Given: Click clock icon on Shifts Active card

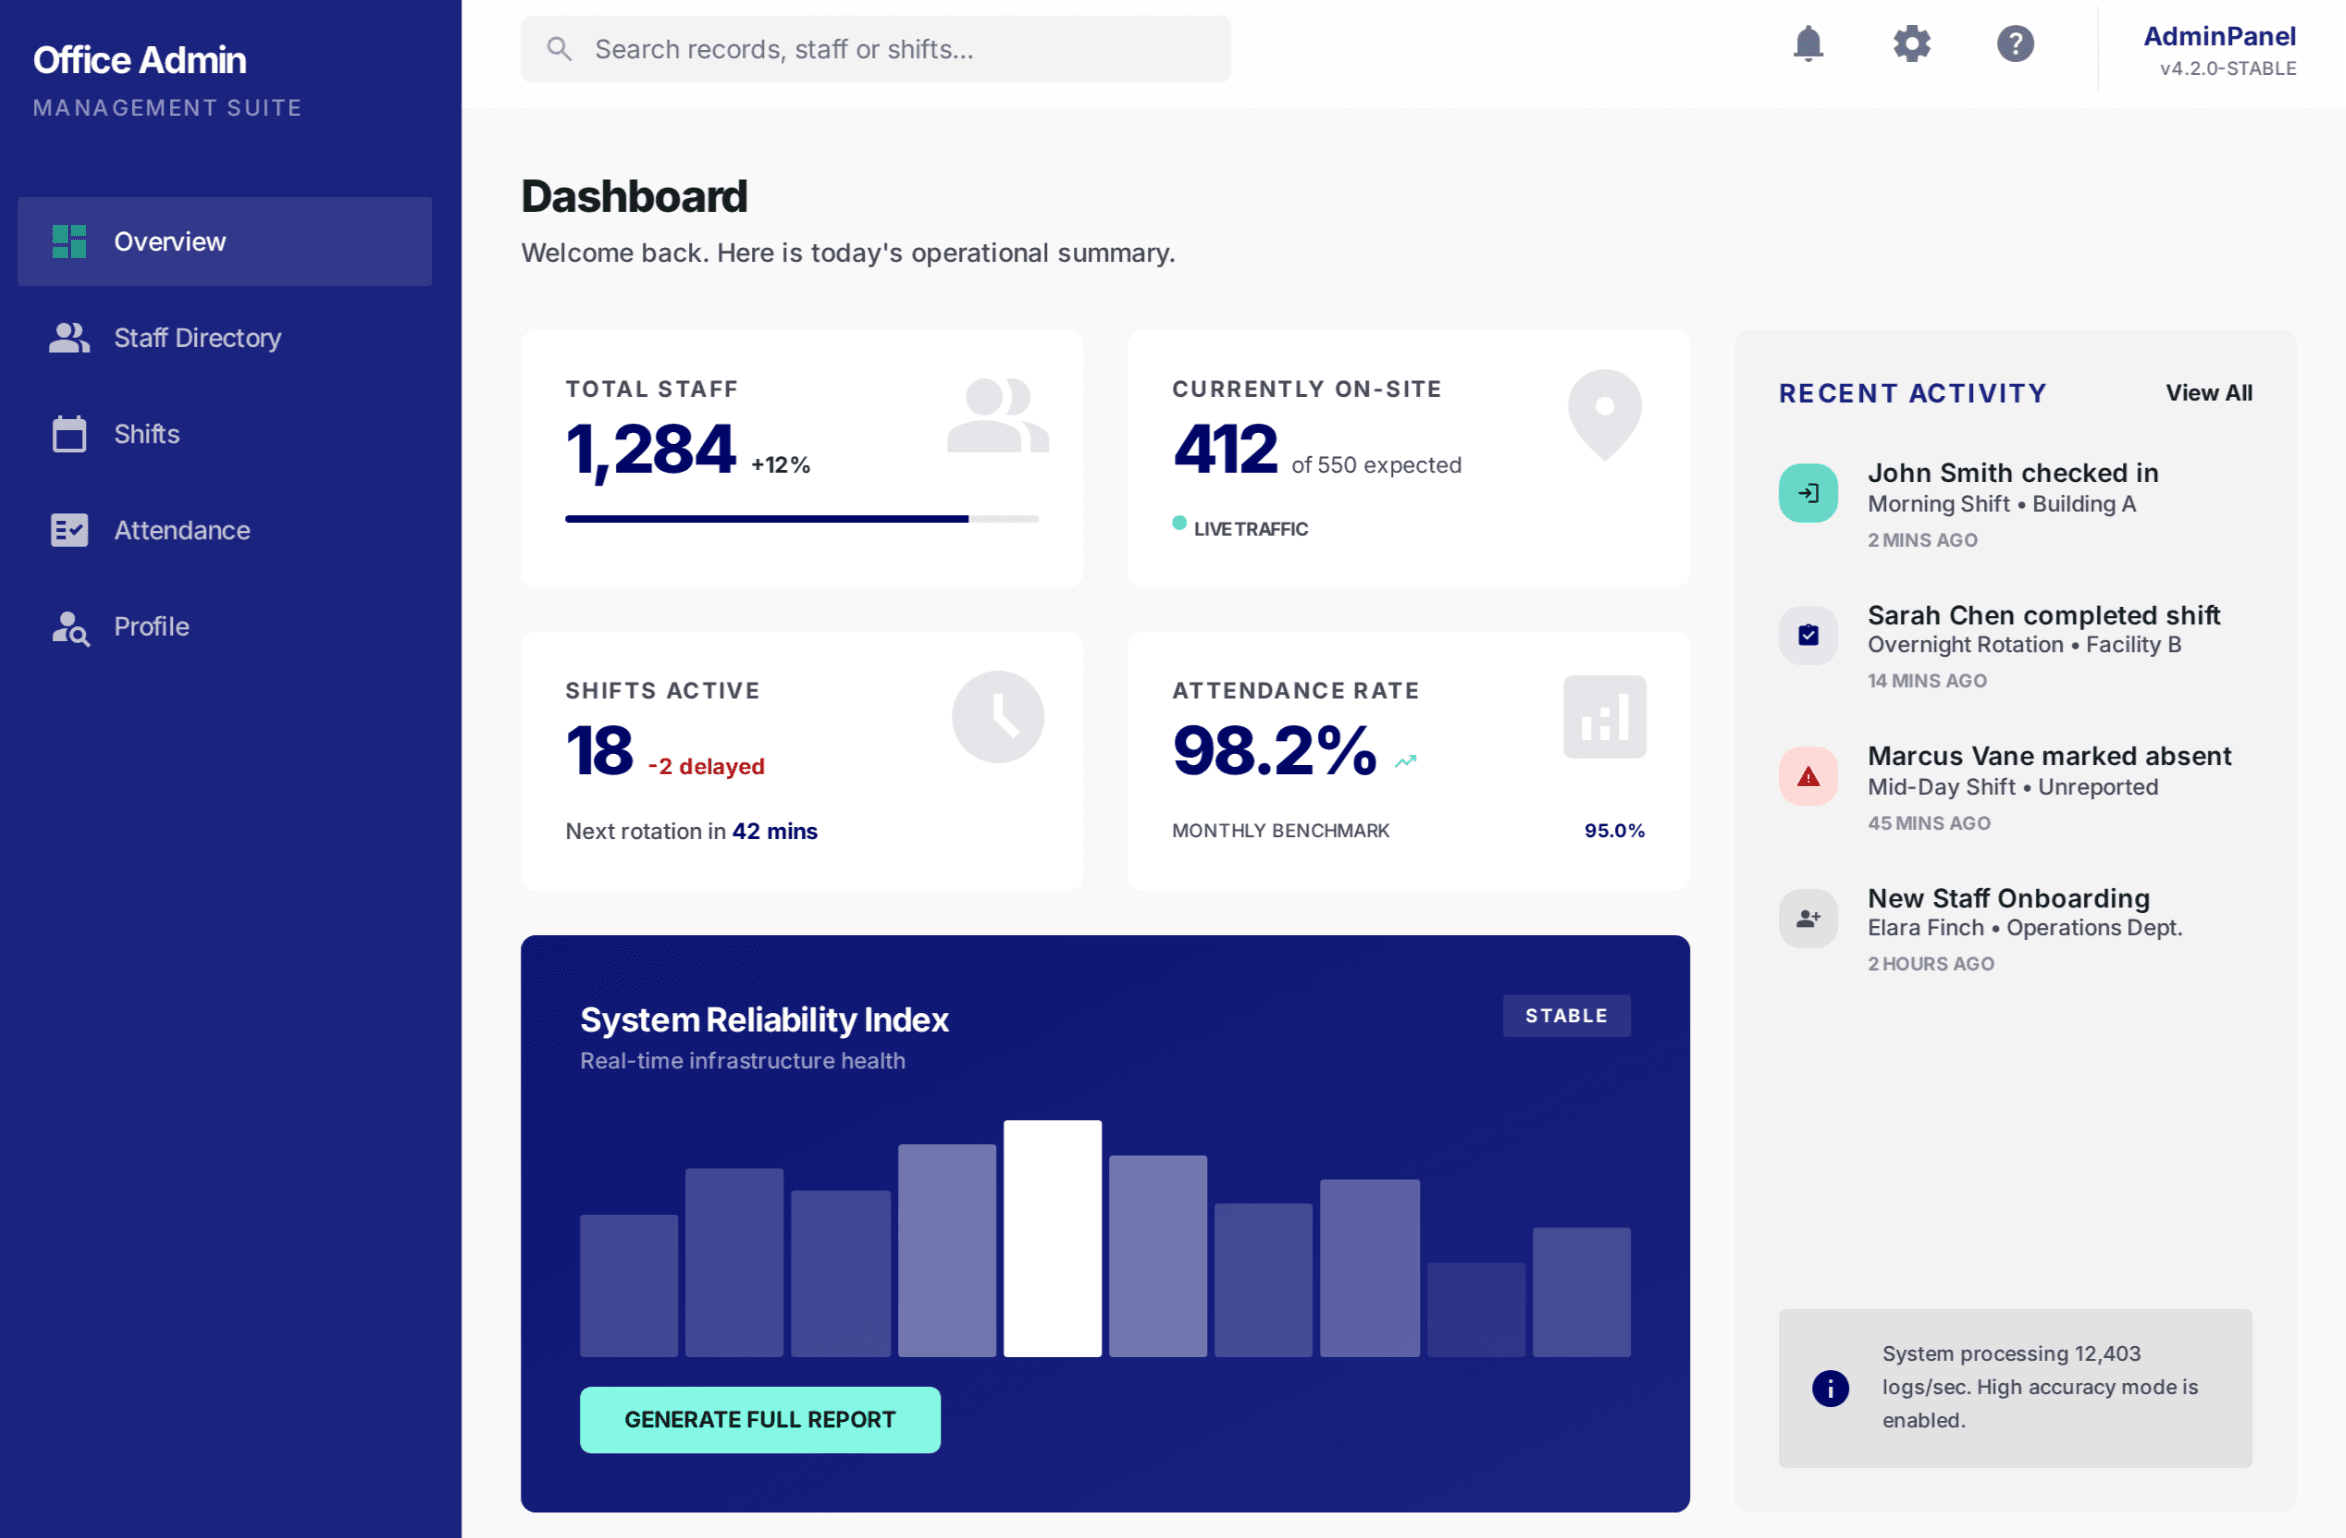Looking at the screenshot, I should click(997, 717).
